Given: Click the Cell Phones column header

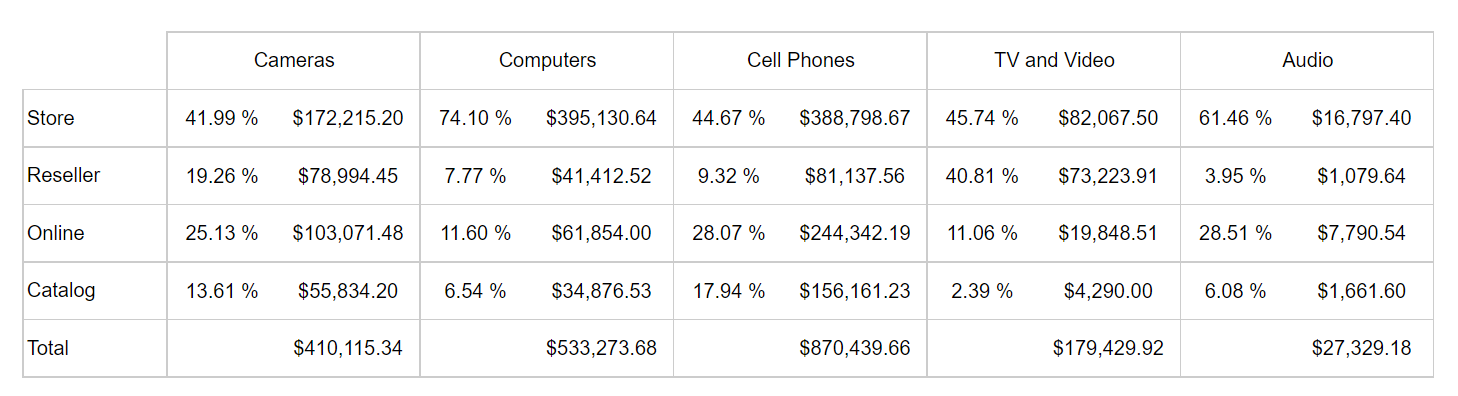Looking at the screenshot, I should click(801, 60).
